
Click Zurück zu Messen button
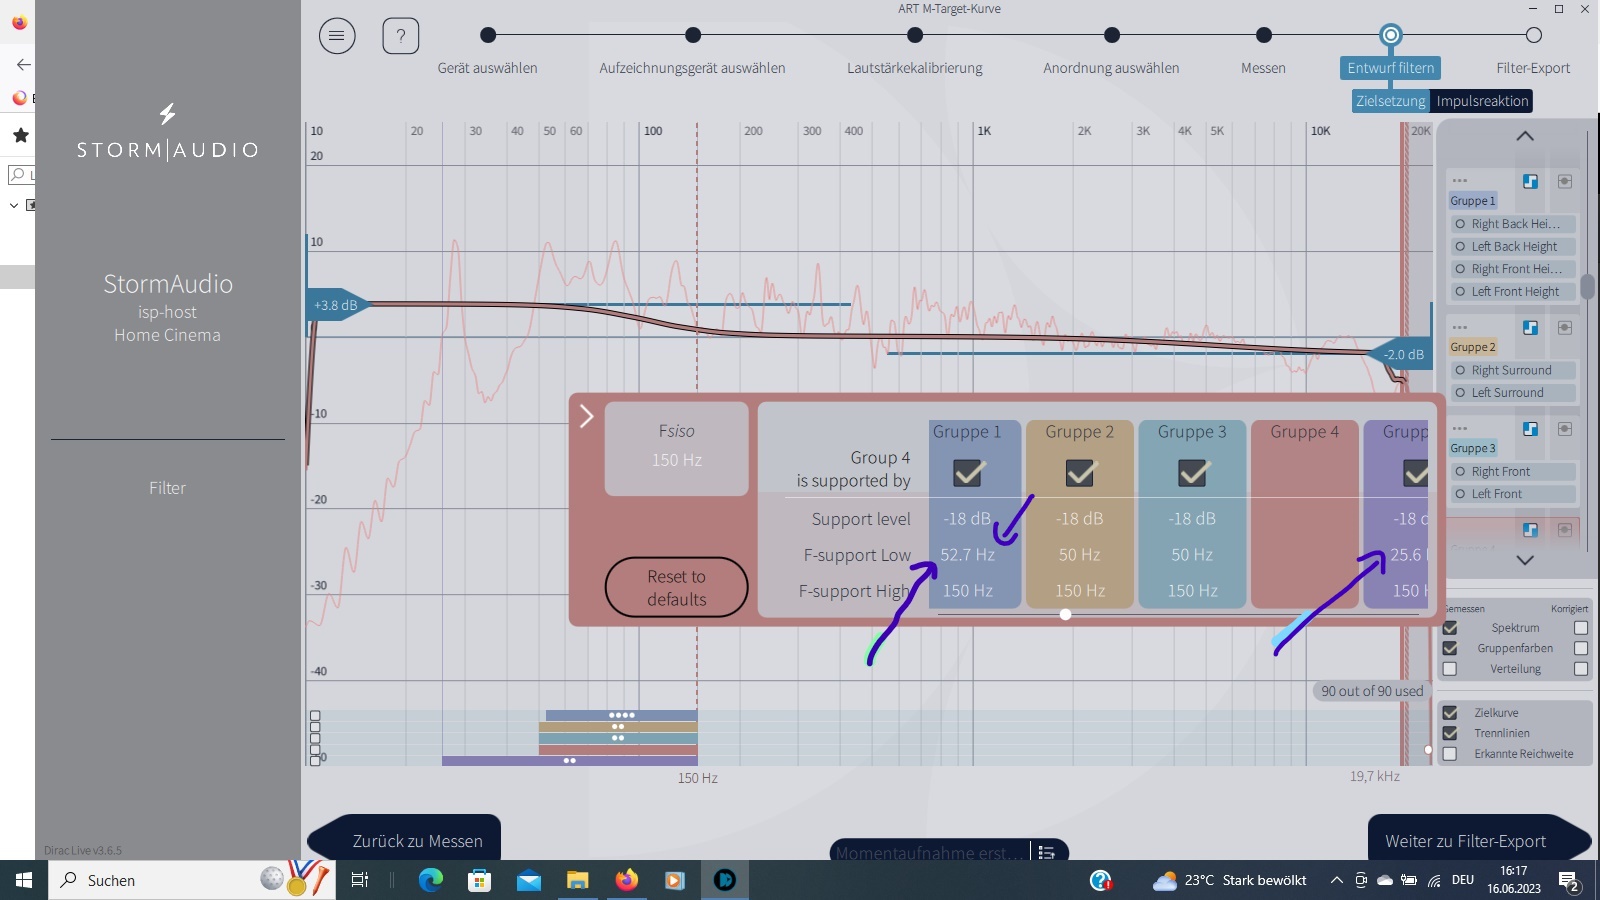coord(404,840)
